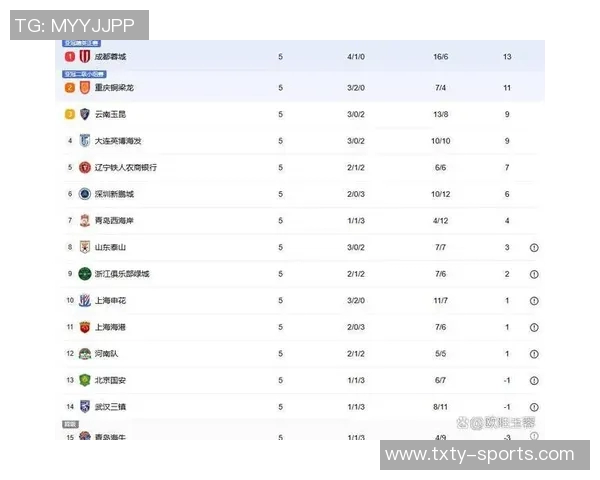Open the 浙江俱乐部绿城 team name link
The image size is (600, 480).
point(122,274)
